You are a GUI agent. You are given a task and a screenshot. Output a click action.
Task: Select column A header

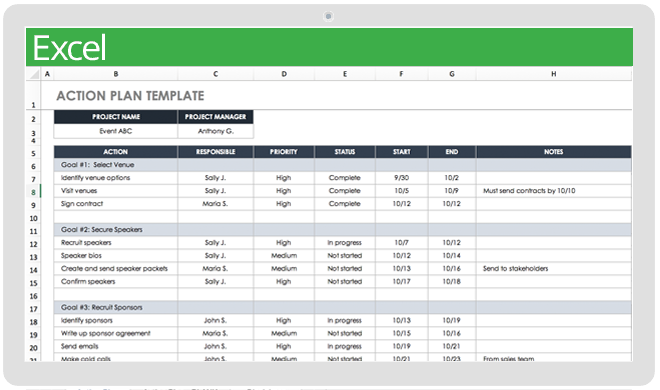tap(47, 74)
